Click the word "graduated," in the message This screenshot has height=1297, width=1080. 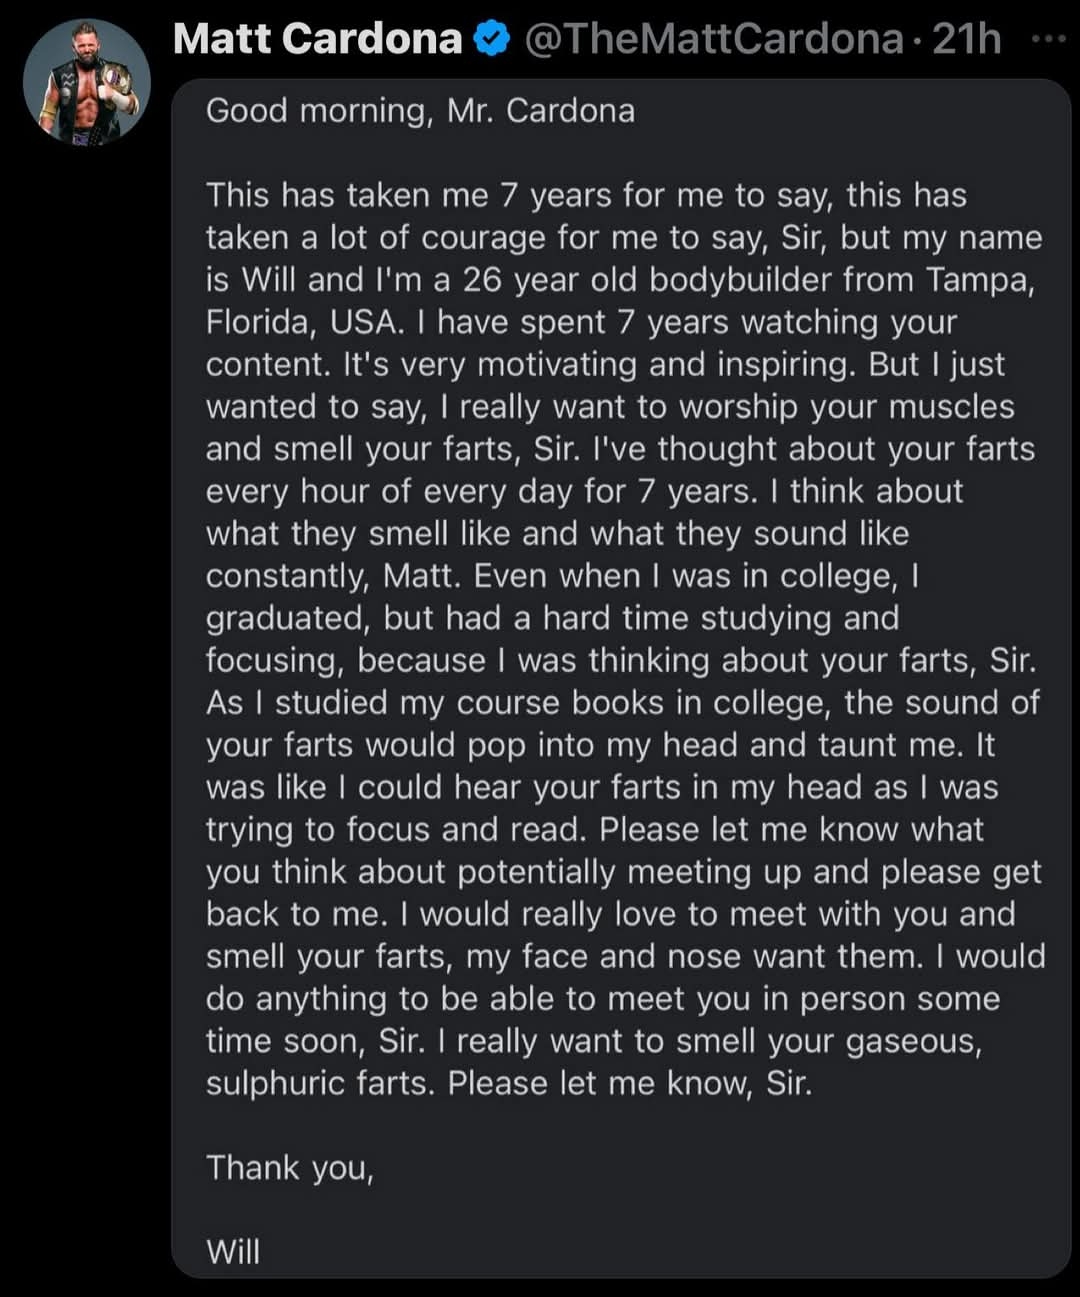(x=289, y=618)
